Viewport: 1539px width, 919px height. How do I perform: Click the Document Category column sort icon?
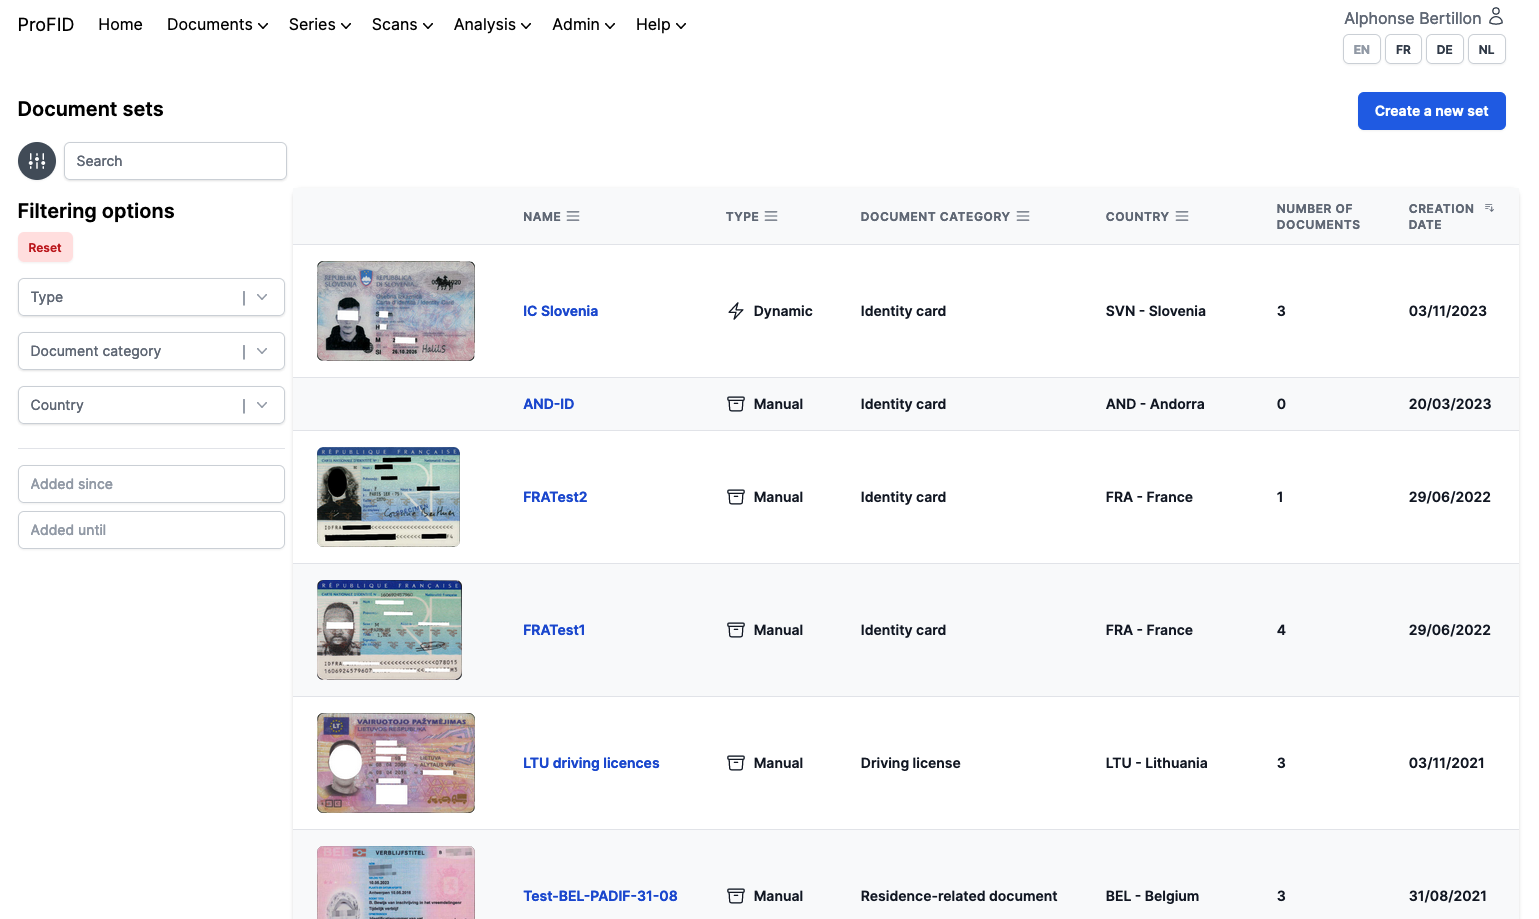pos(1023,216)
